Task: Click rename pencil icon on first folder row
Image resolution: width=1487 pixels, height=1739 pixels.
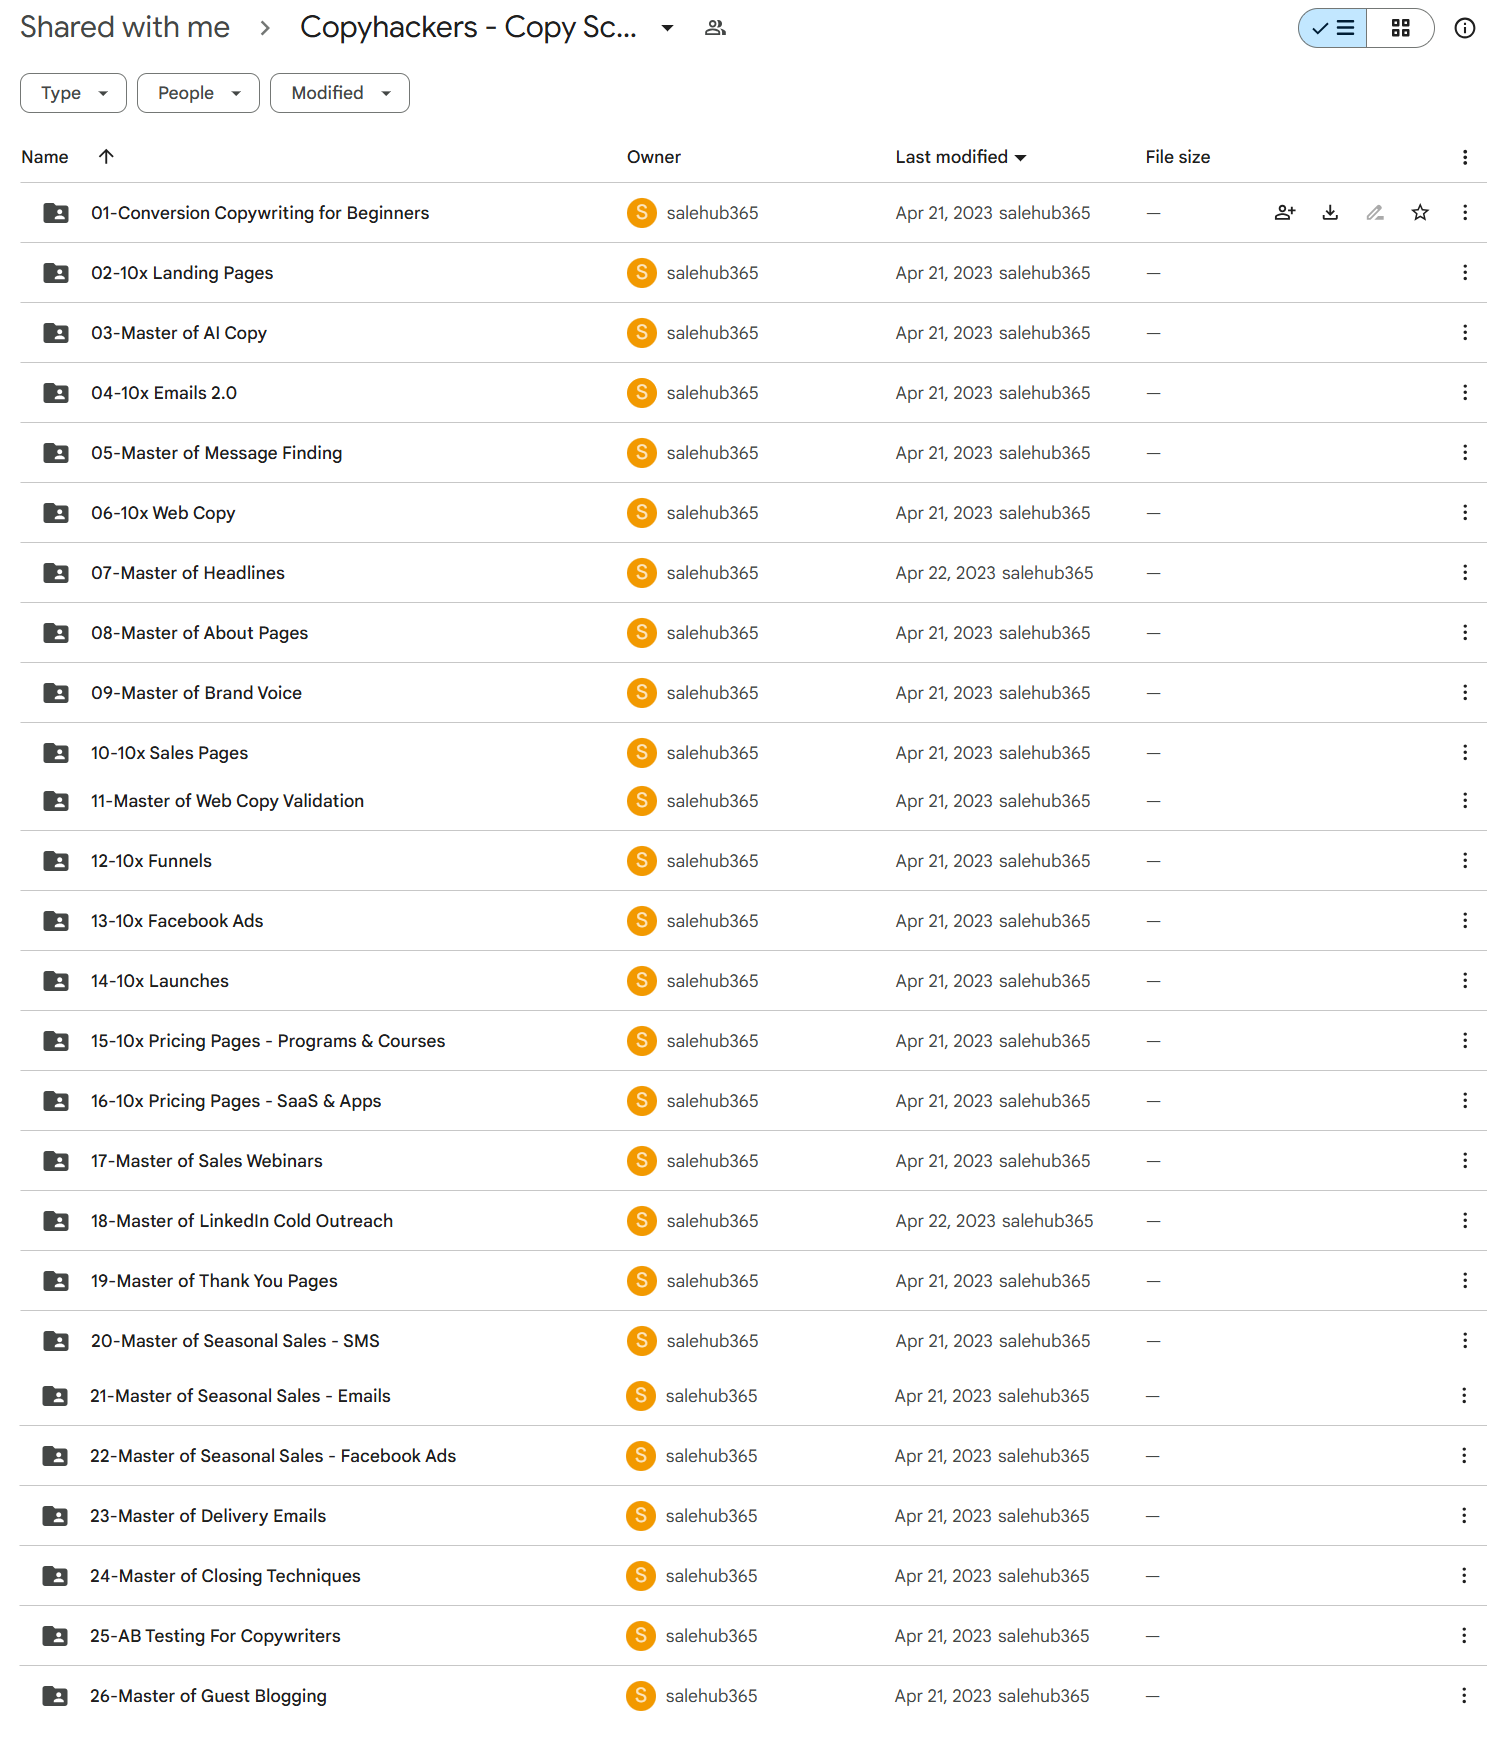Action: 1375,212
